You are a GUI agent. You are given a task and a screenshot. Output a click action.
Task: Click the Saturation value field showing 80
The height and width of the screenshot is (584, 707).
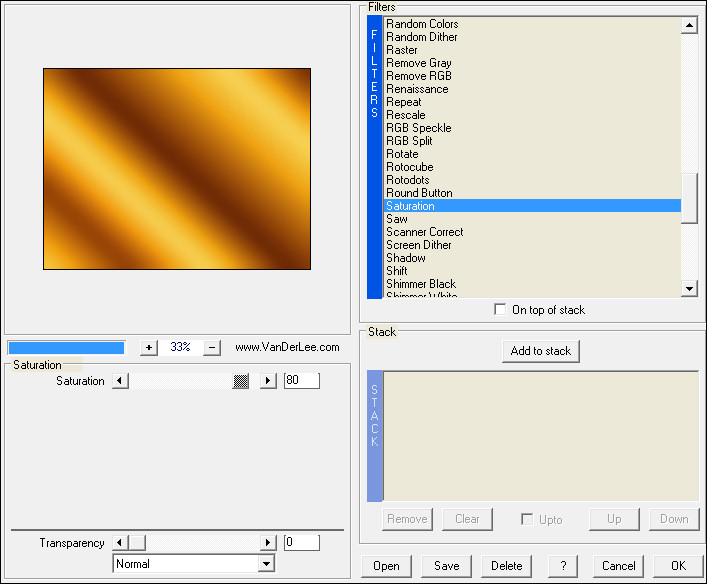302,380
